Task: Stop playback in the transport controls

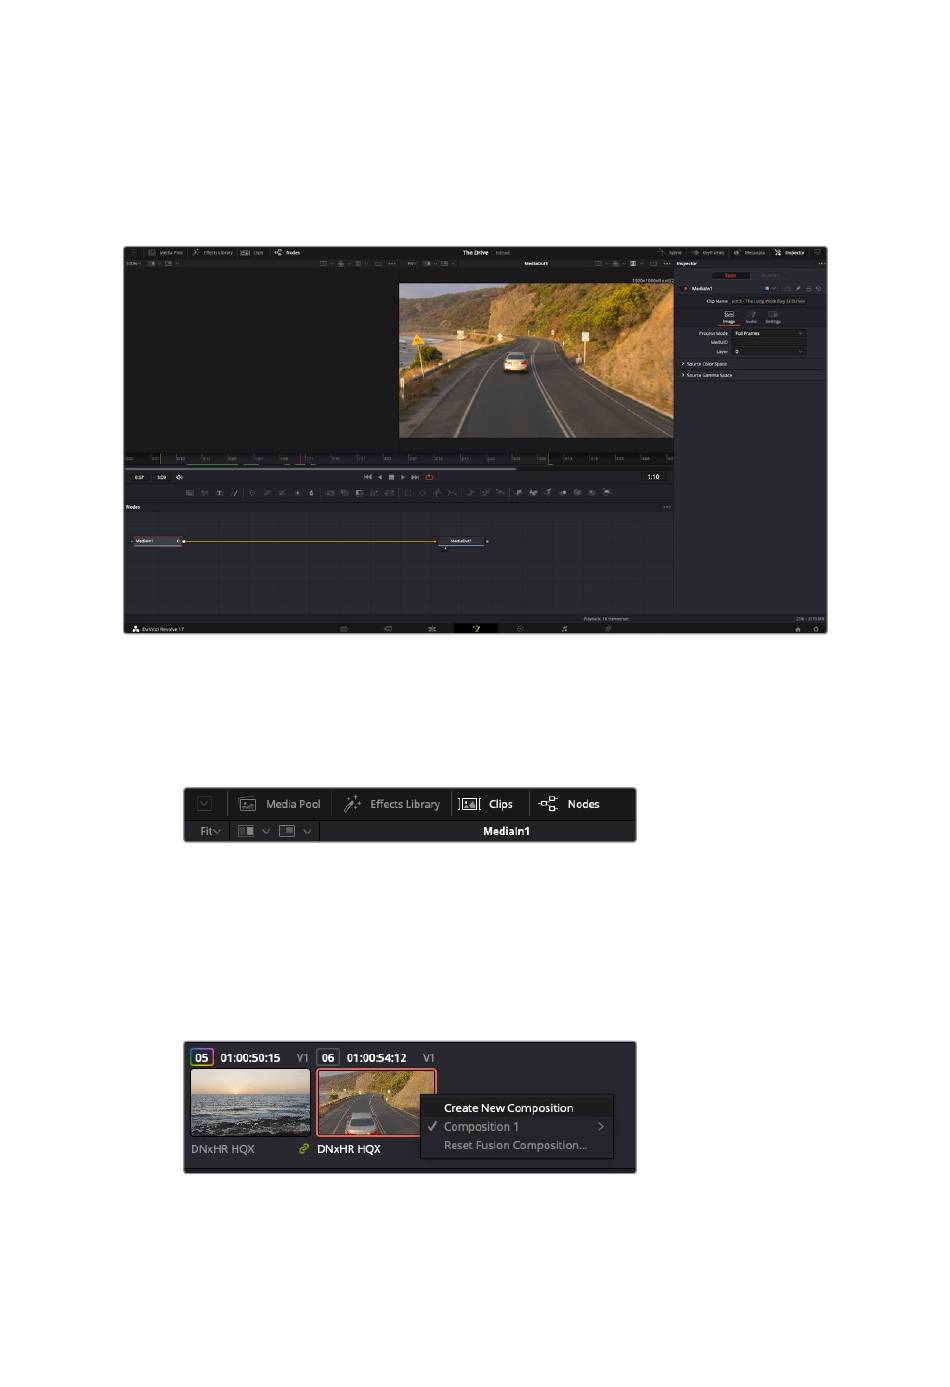Action: tap(391, 477)
